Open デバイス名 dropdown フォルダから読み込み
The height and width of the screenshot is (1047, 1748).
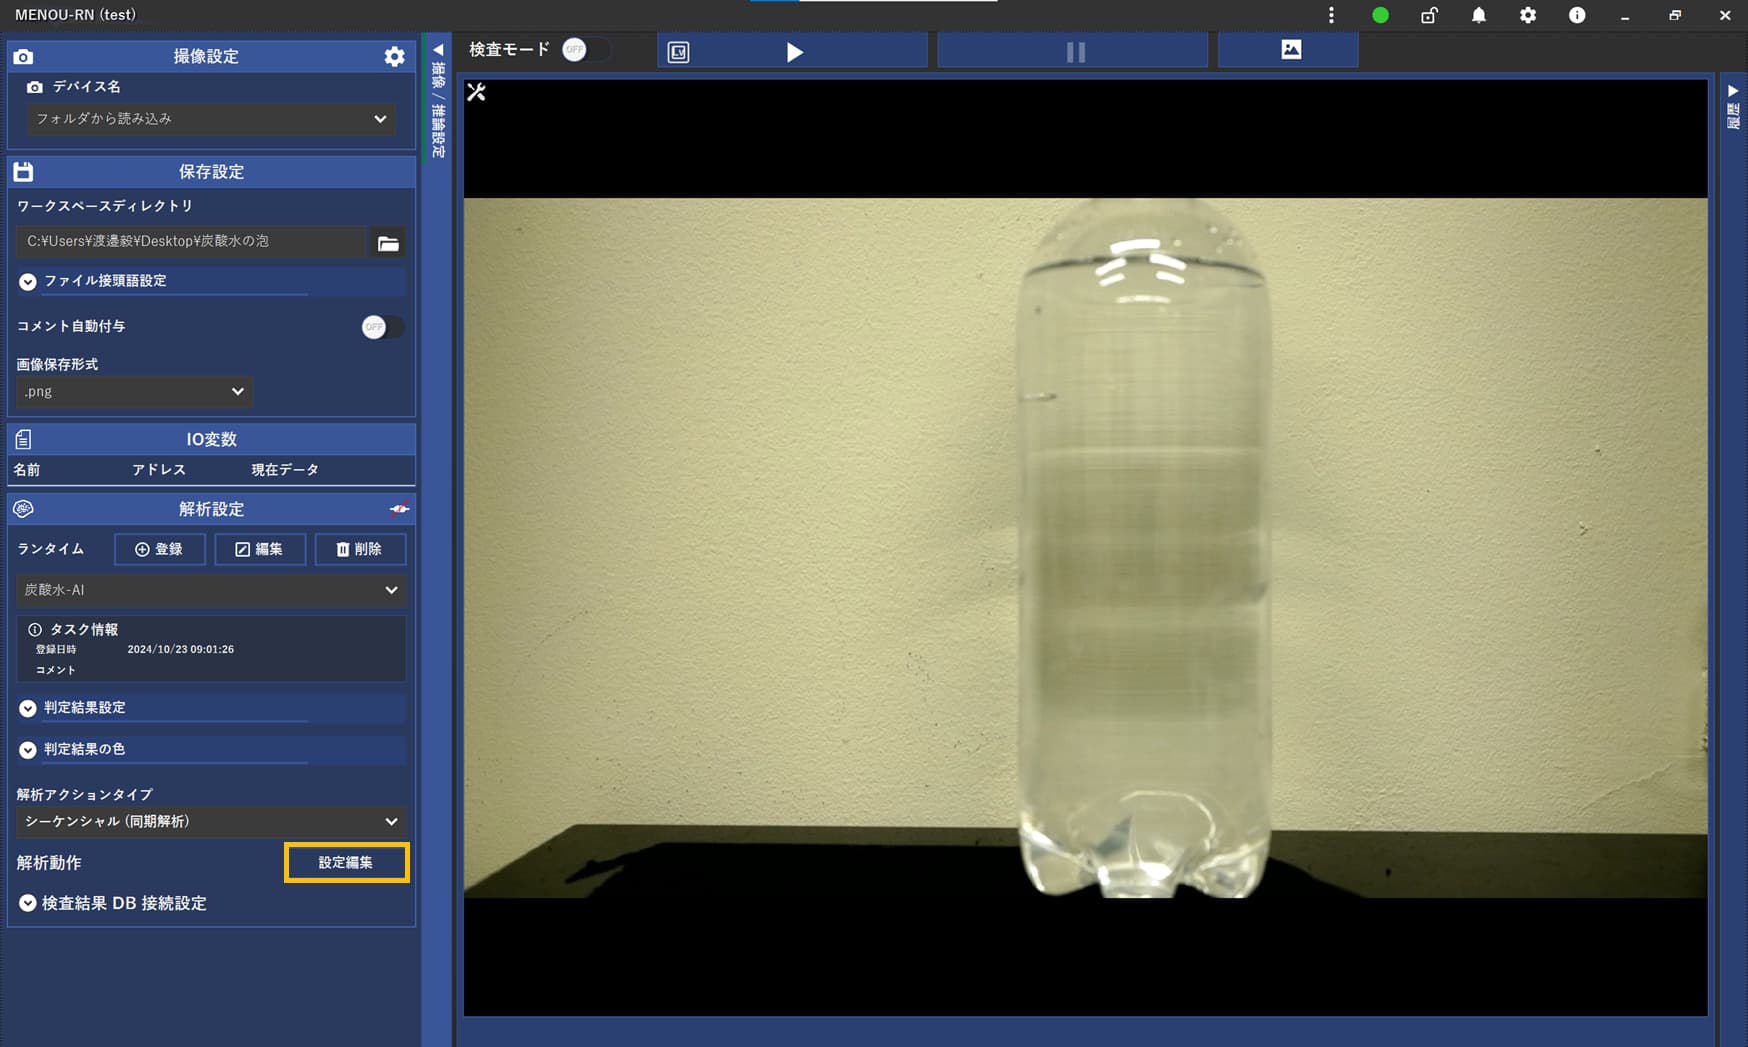(211, 119)
